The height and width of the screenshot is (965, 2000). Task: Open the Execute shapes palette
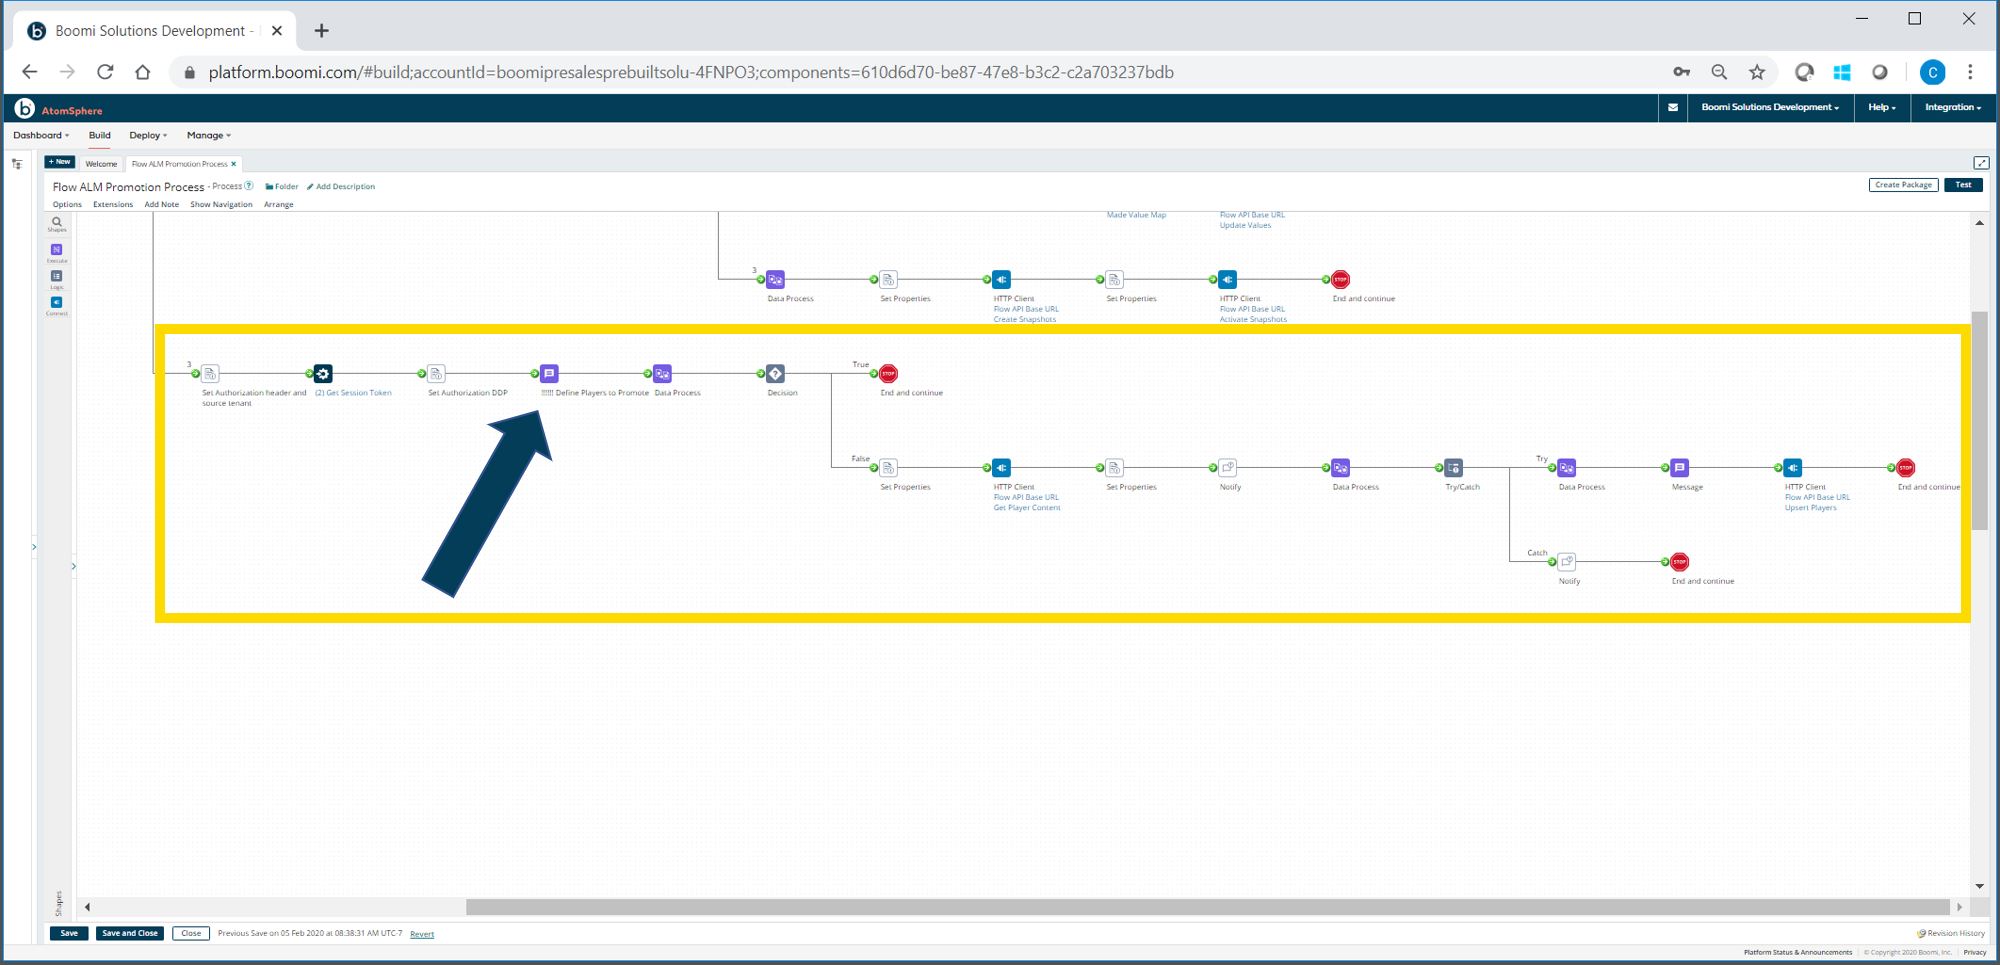57,250
